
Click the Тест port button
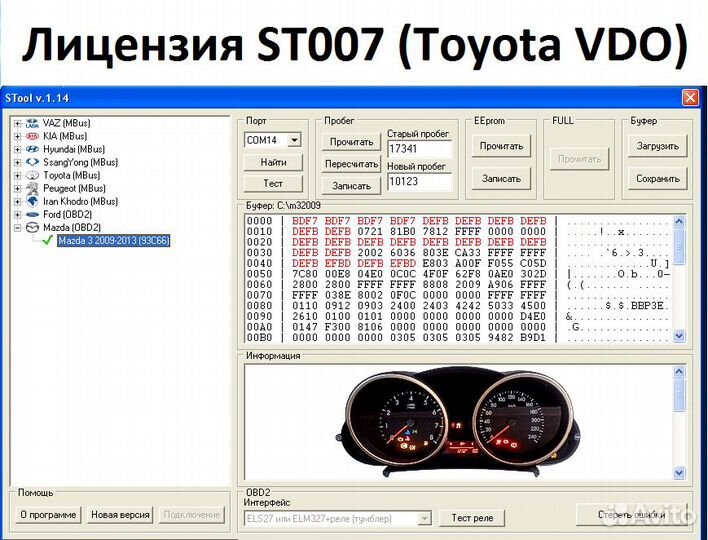click(273, 183)
